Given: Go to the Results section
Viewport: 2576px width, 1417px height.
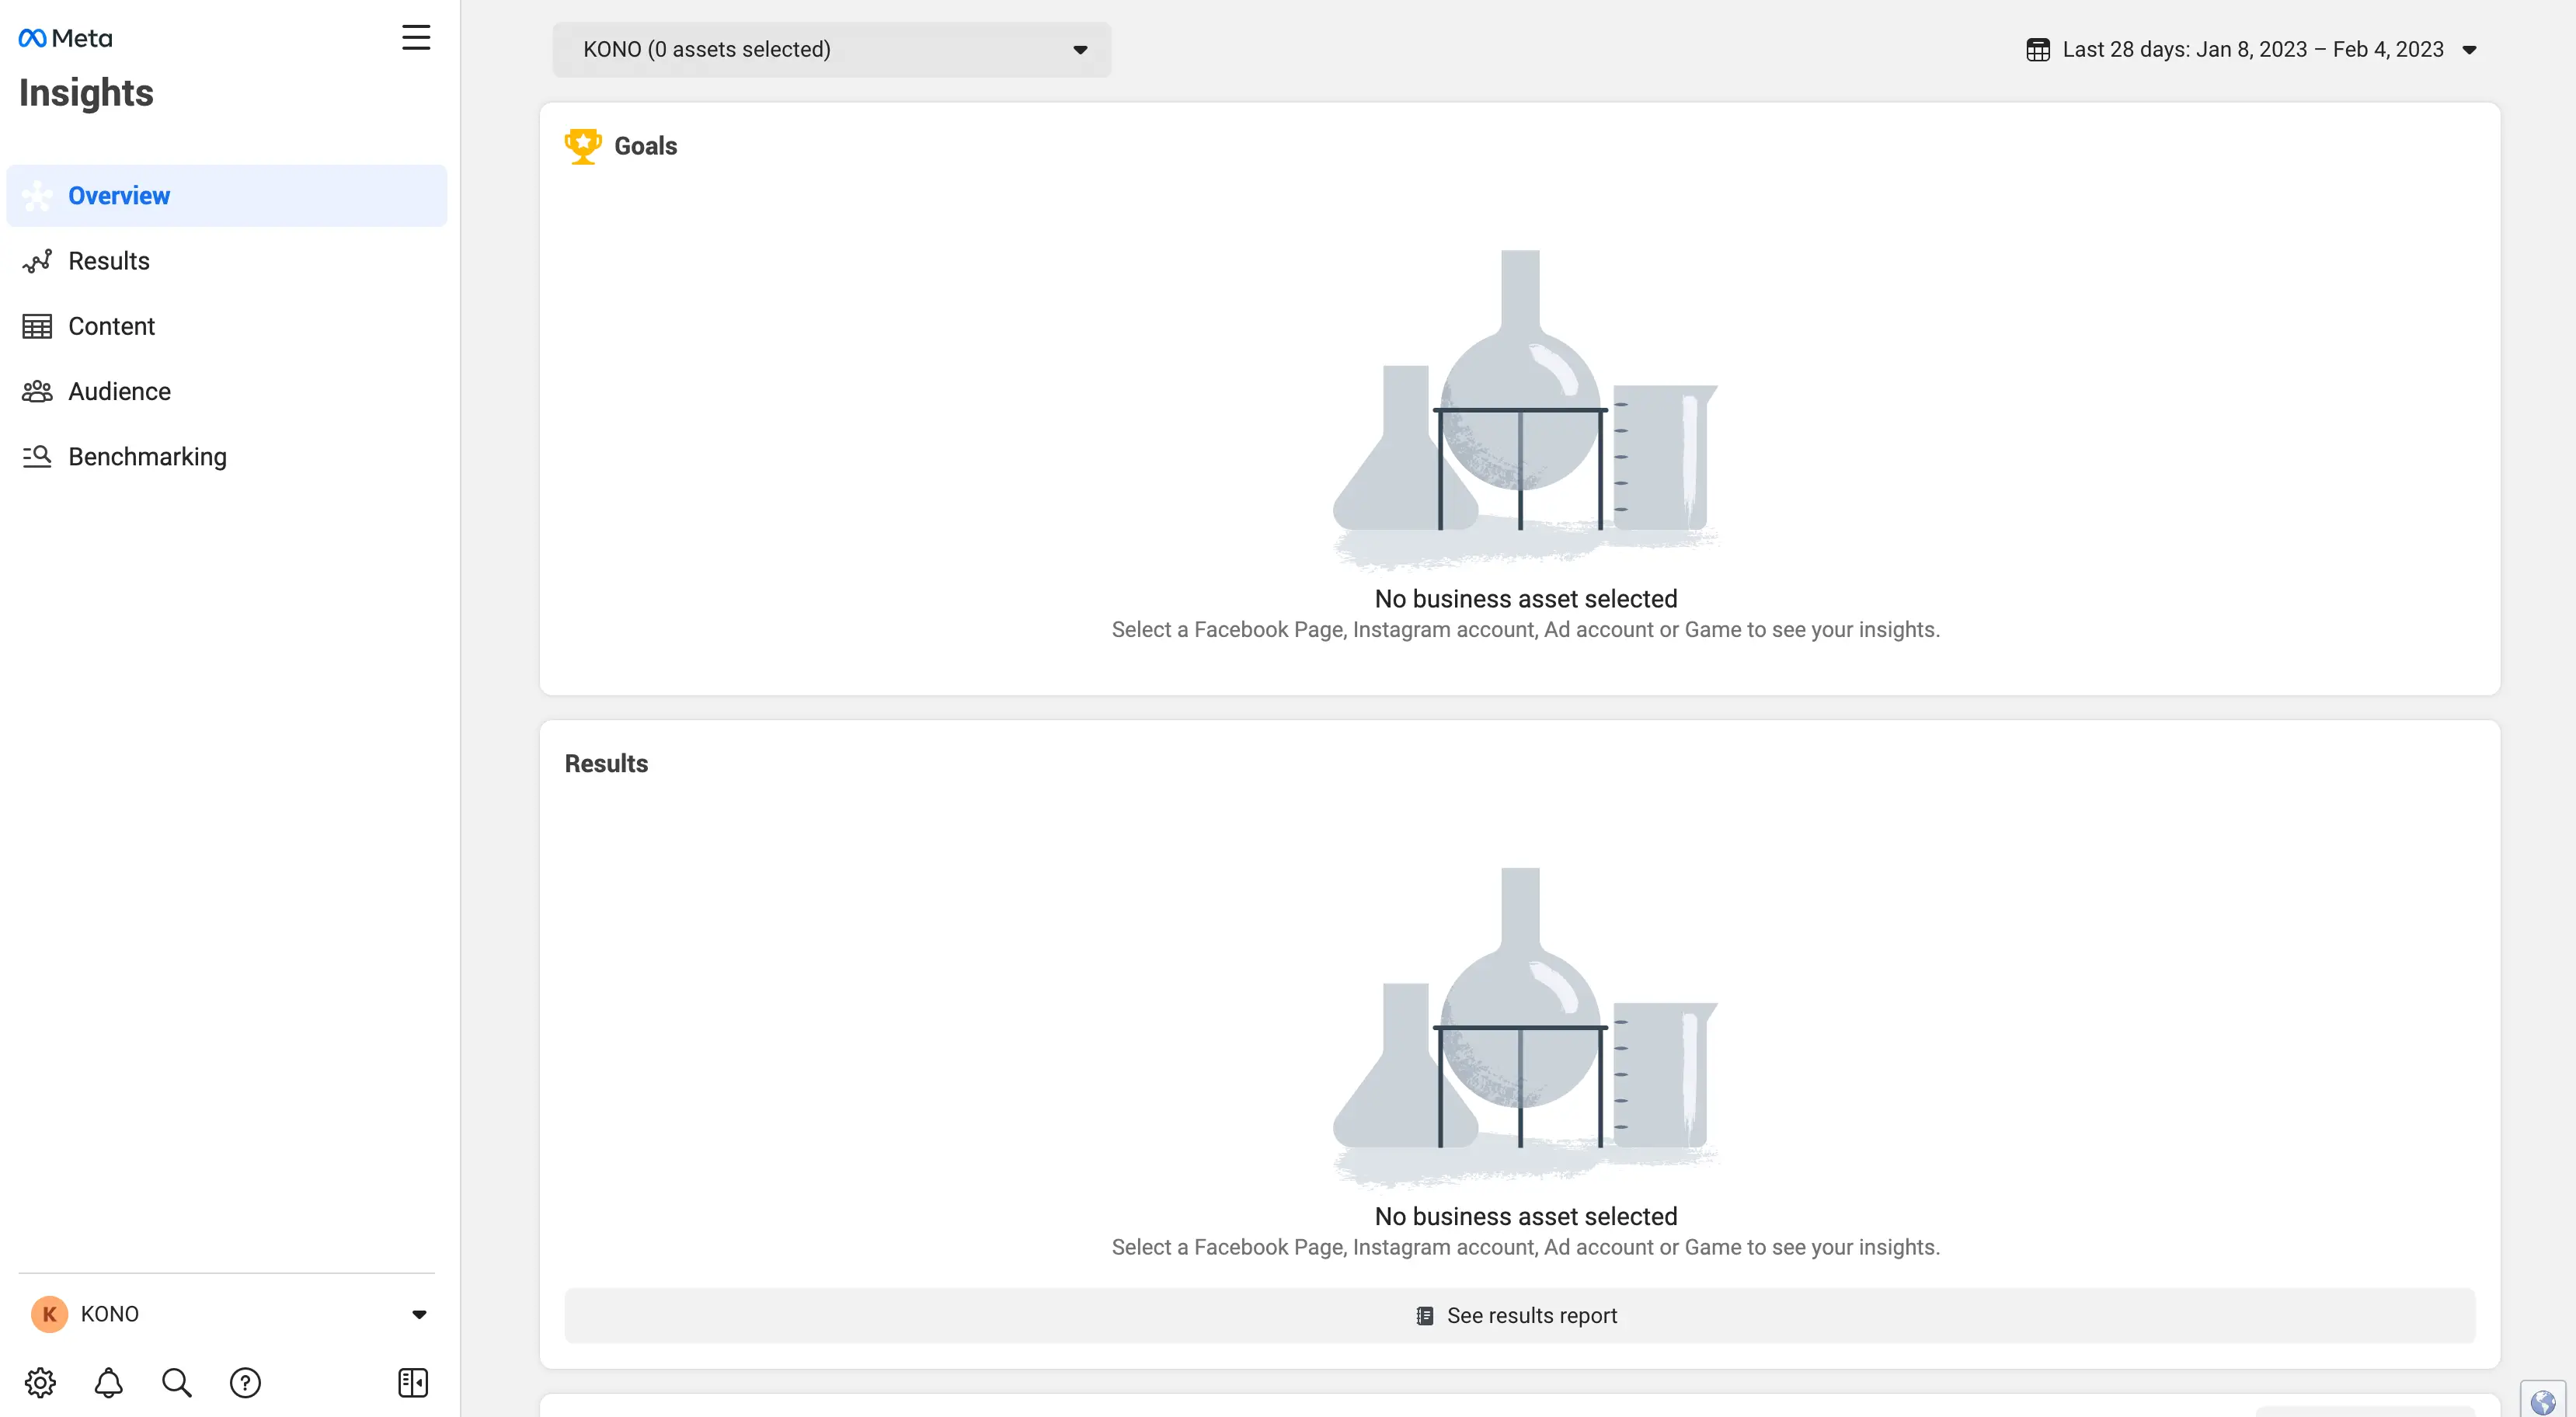Looking at the screenshot, I should (x=108, y=261).
